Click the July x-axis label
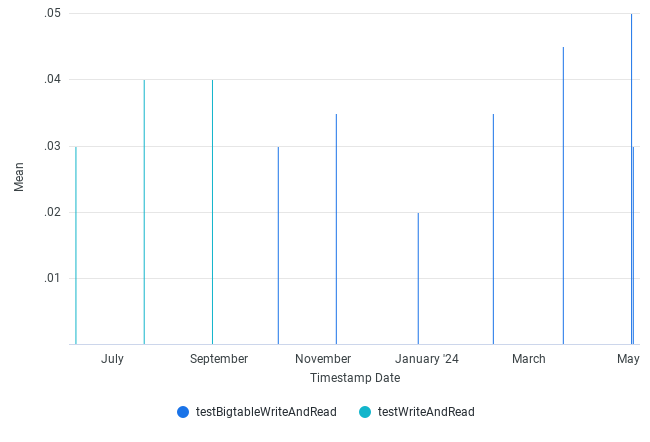 coord(112,359)
